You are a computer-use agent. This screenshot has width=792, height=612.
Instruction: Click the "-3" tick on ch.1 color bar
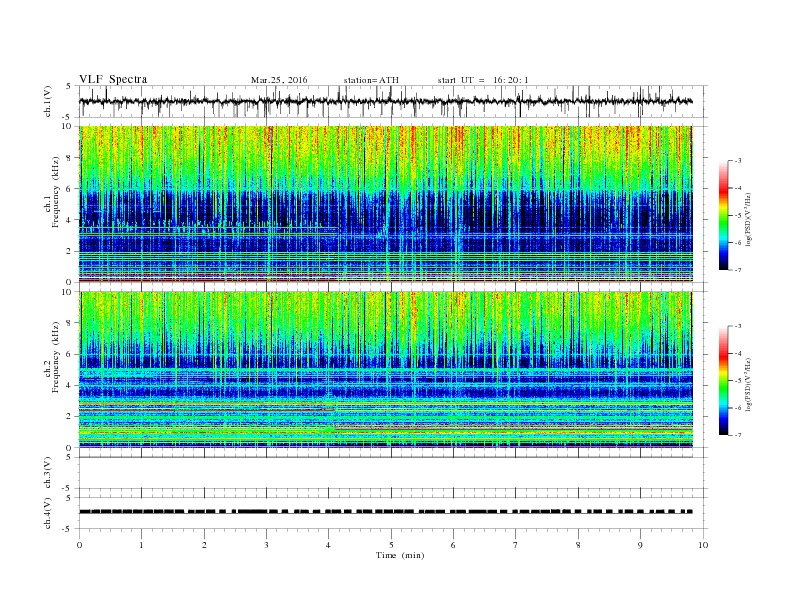(x=738, y=161)
